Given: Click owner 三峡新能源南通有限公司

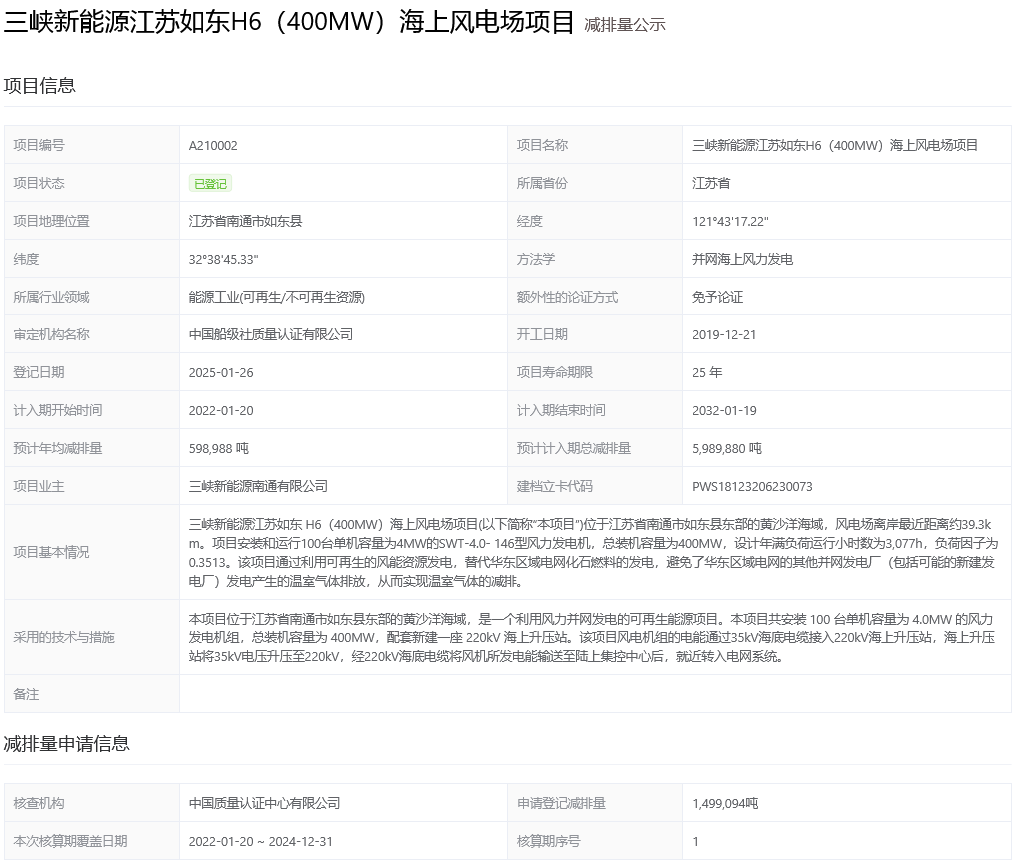Looking at the screenshot, I should coord(258,486).
